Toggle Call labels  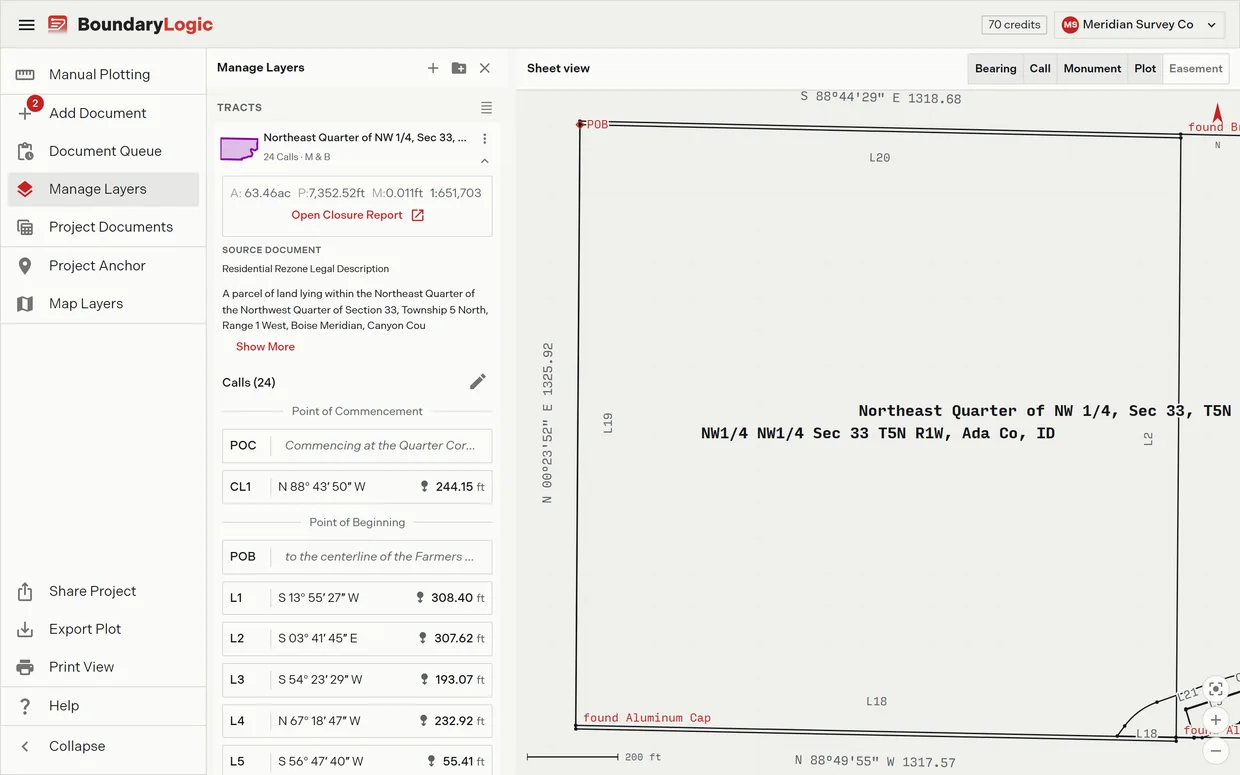[x=1040, y=69]
